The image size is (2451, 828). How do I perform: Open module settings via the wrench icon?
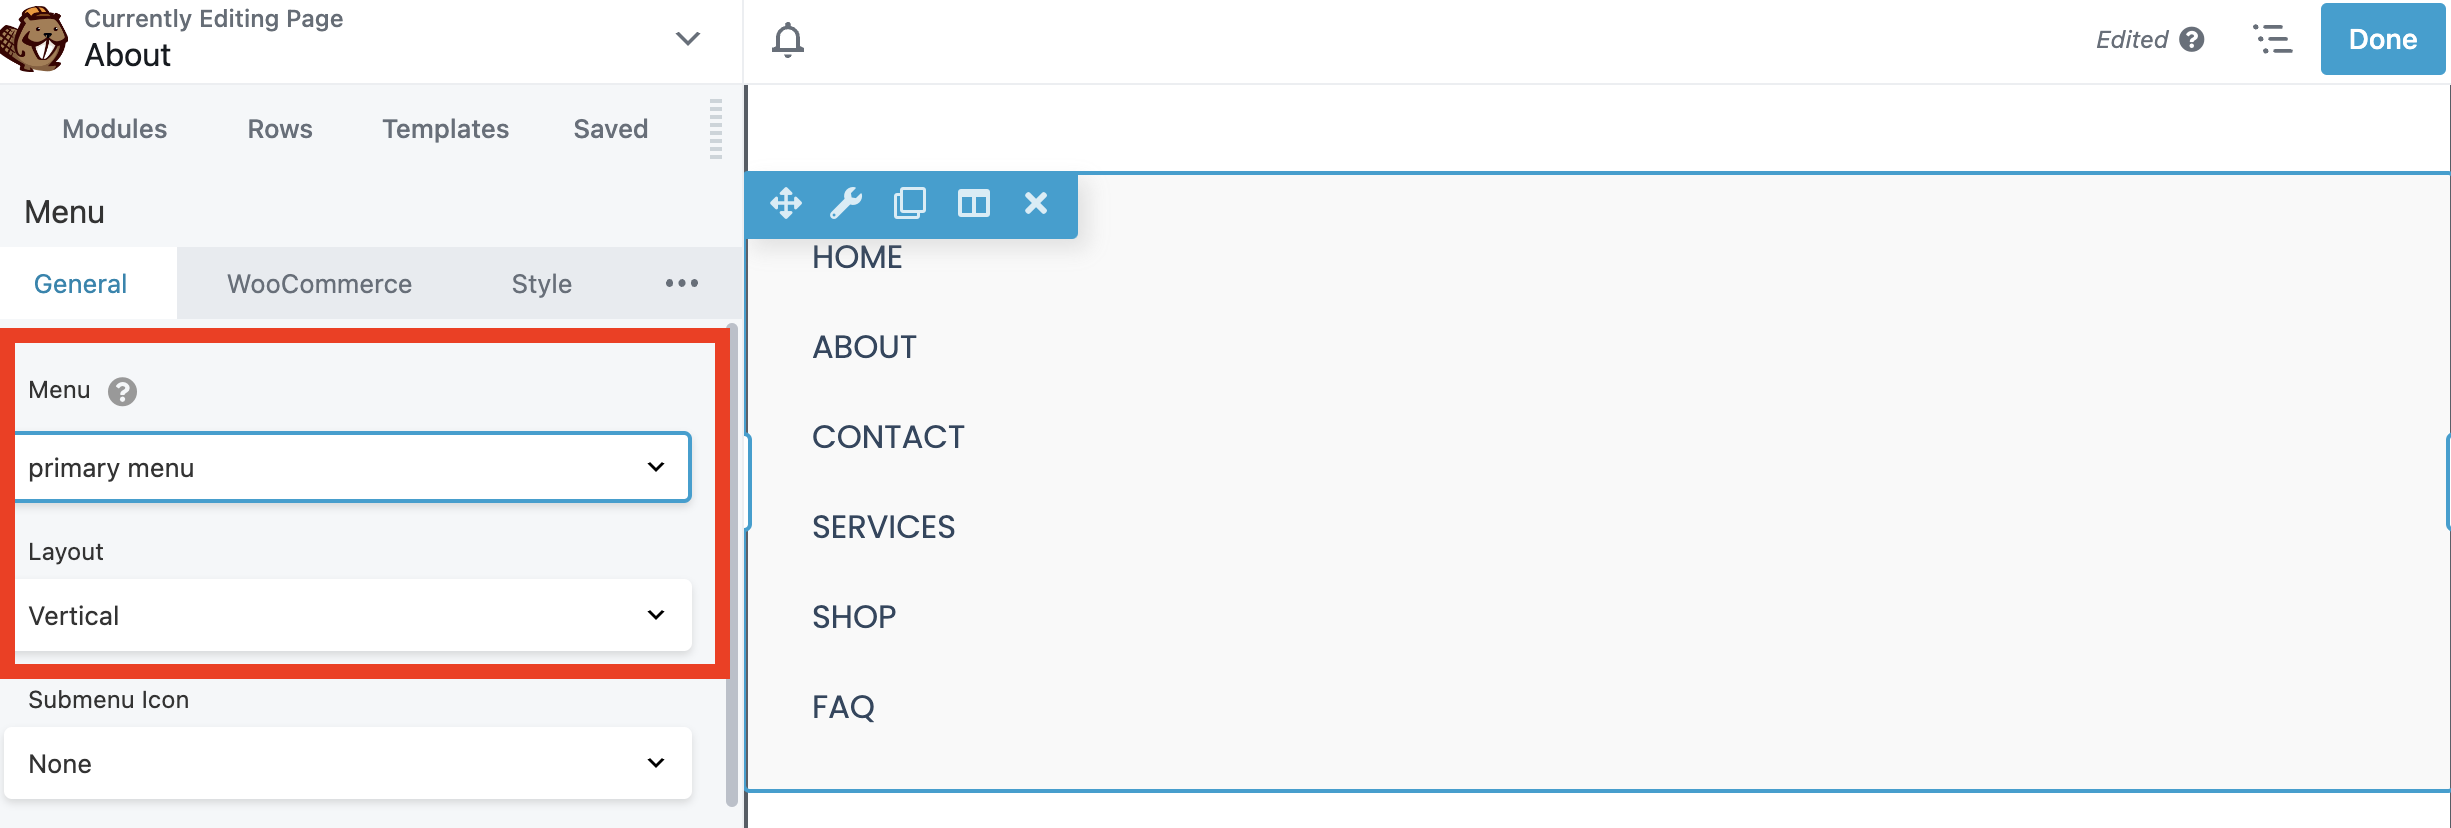848,203
